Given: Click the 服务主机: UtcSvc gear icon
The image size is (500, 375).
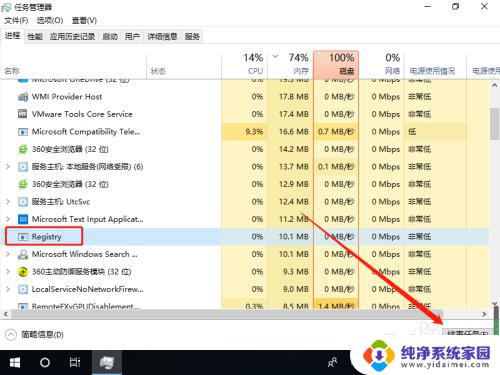Looking at the screenshot, I should tap(23, 202).
